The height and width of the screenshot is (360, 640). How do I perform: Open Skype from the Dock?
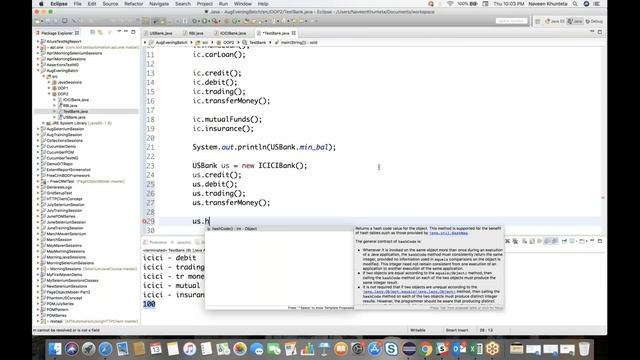[x=391, y=349]
